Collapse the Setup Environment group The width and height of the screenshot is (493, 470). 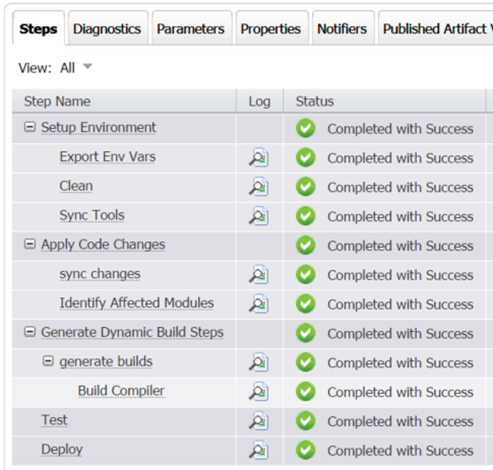pos(30,127)
